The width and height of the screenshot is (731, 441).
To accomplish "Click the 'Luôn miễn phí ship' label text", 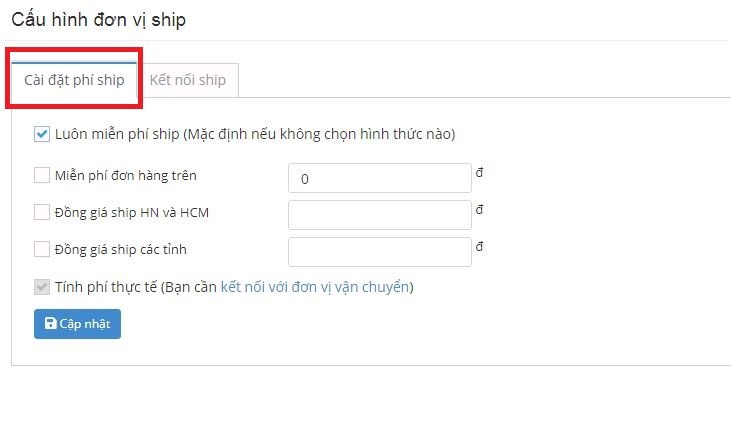I will coord(117,134).
